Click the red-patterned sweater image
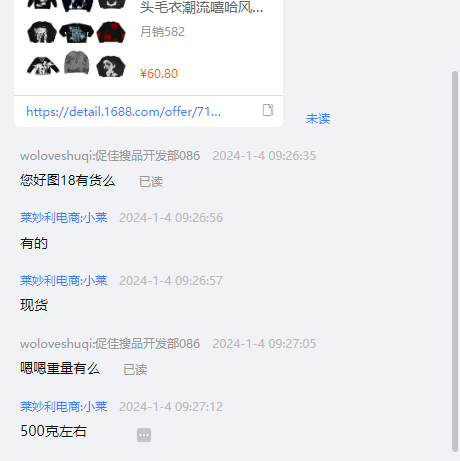Image resolution: width=460 pixels, height=461 pixels. [x=111, y=32]
